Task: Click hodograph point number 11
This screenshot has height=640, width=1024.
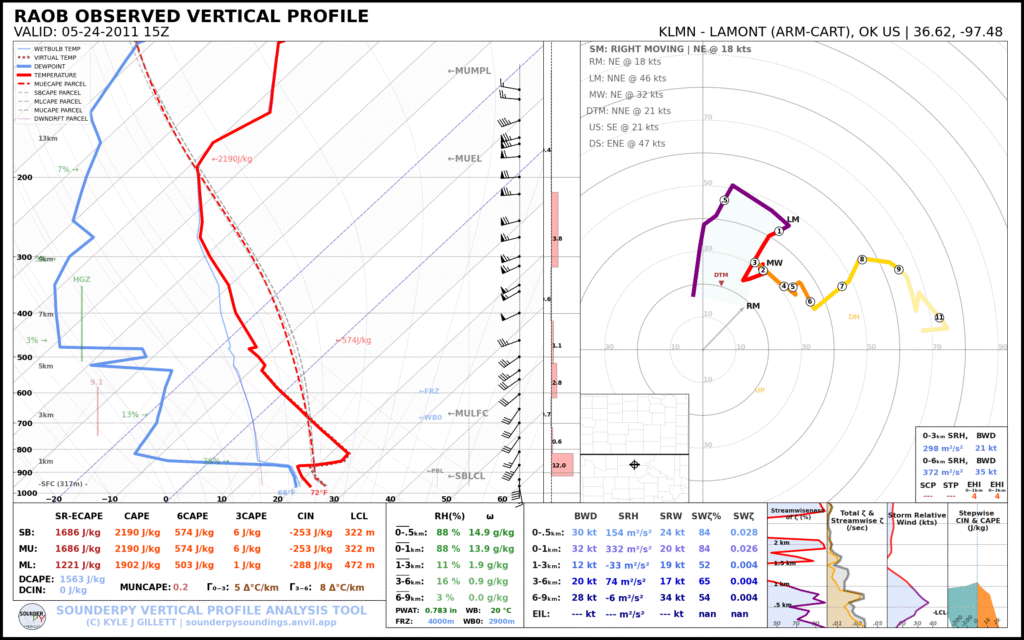Action: click(x=938, y=317)
